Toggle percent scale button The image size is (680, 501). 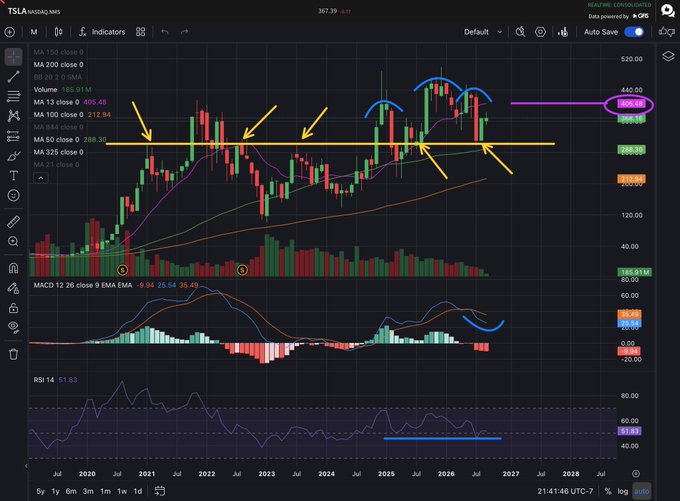[x=608, y=491]
